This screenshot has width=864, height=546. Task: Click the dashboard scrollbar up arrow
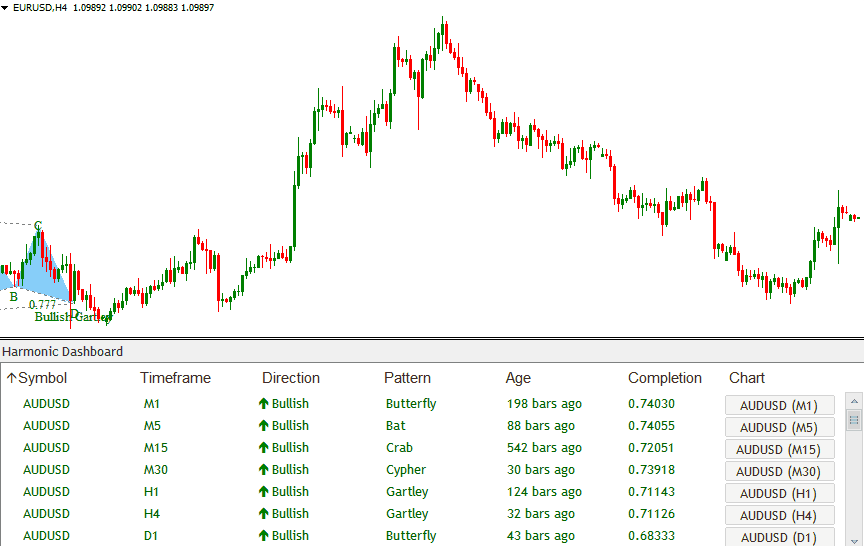point(853,401)
